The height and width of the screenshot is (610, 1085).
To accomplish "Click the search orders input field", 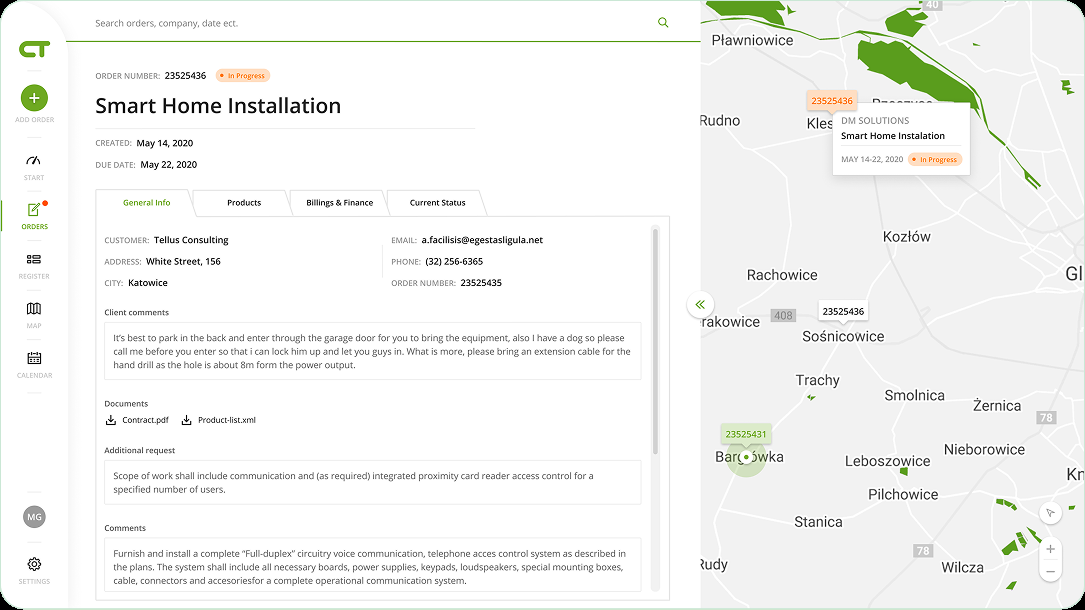I will click(374, 23).
